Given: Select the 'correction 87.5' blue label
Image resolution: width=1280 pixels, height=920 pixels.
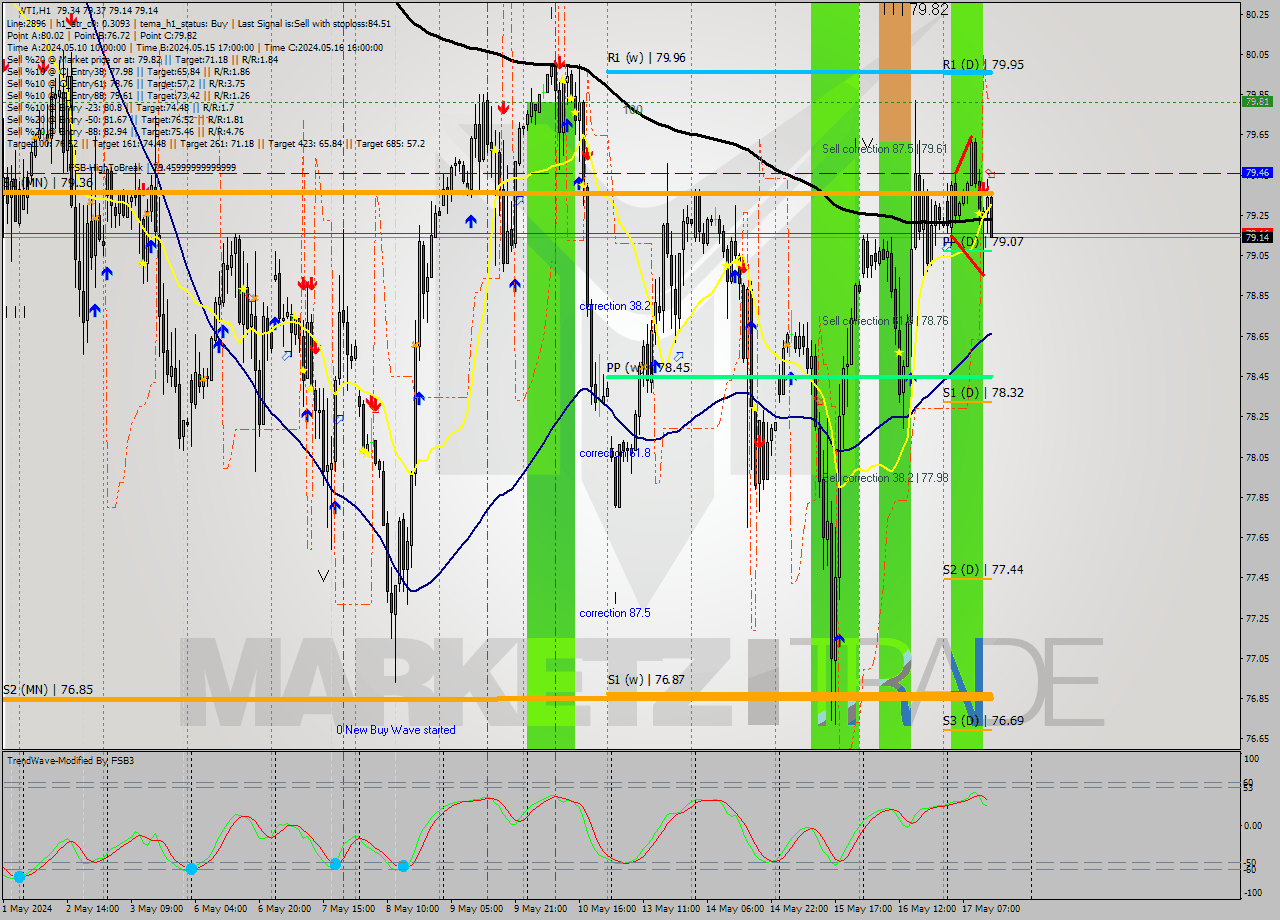Looking at the screenshot, I should pos(615,613).
